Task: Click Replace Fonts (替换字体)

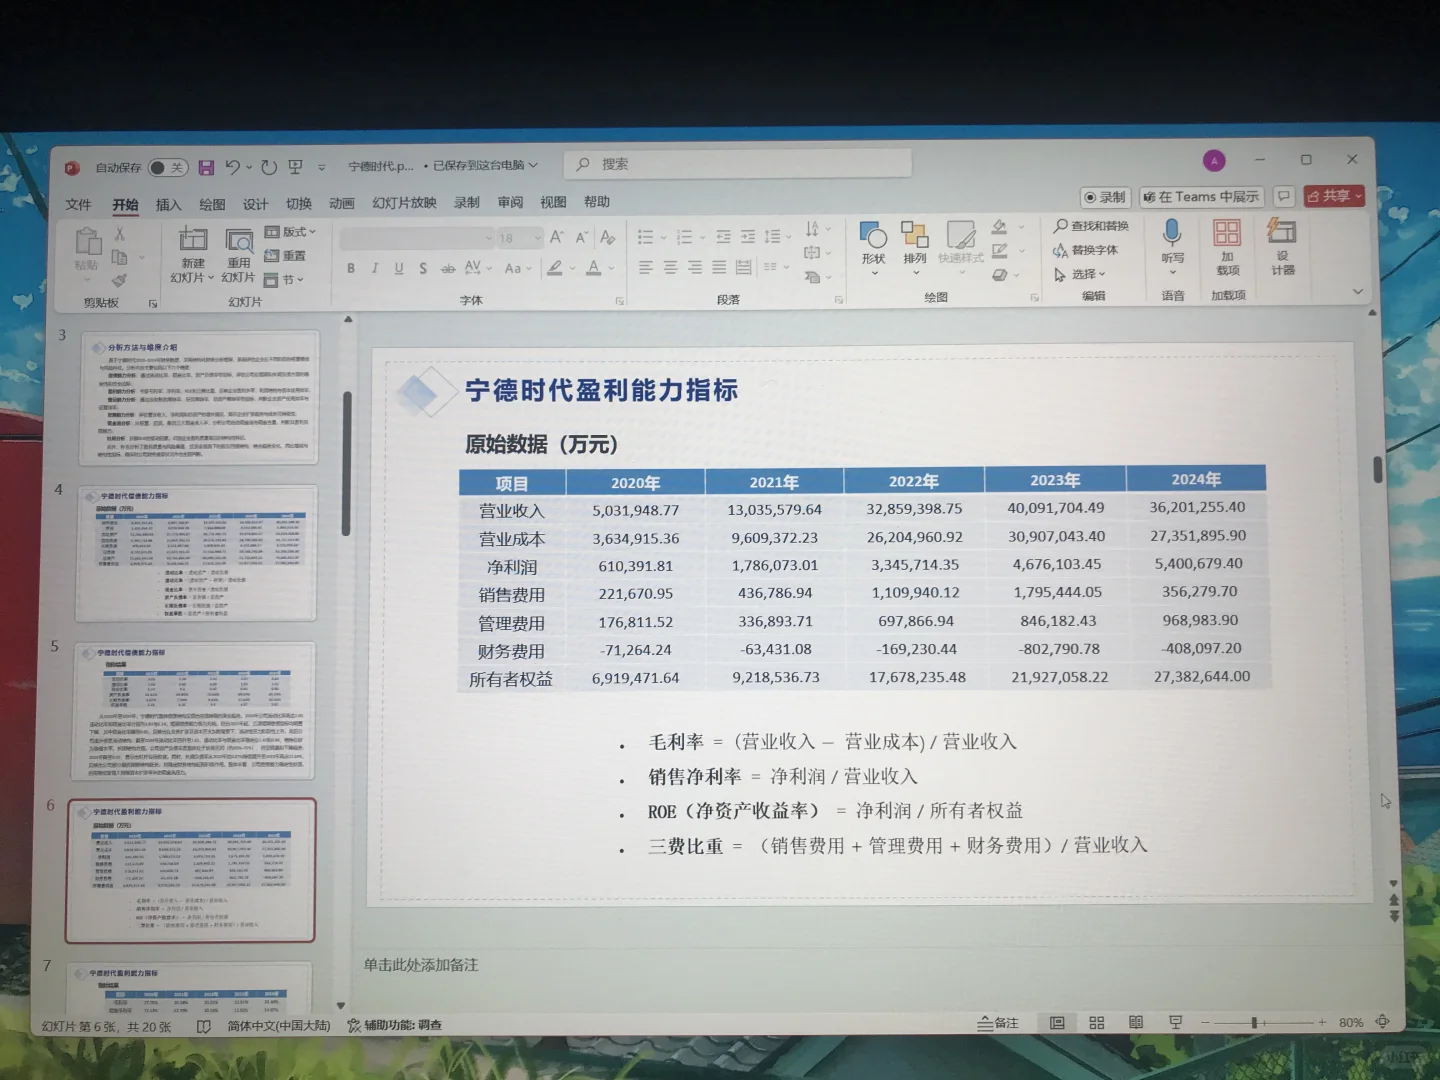Action: (1085, 250)
